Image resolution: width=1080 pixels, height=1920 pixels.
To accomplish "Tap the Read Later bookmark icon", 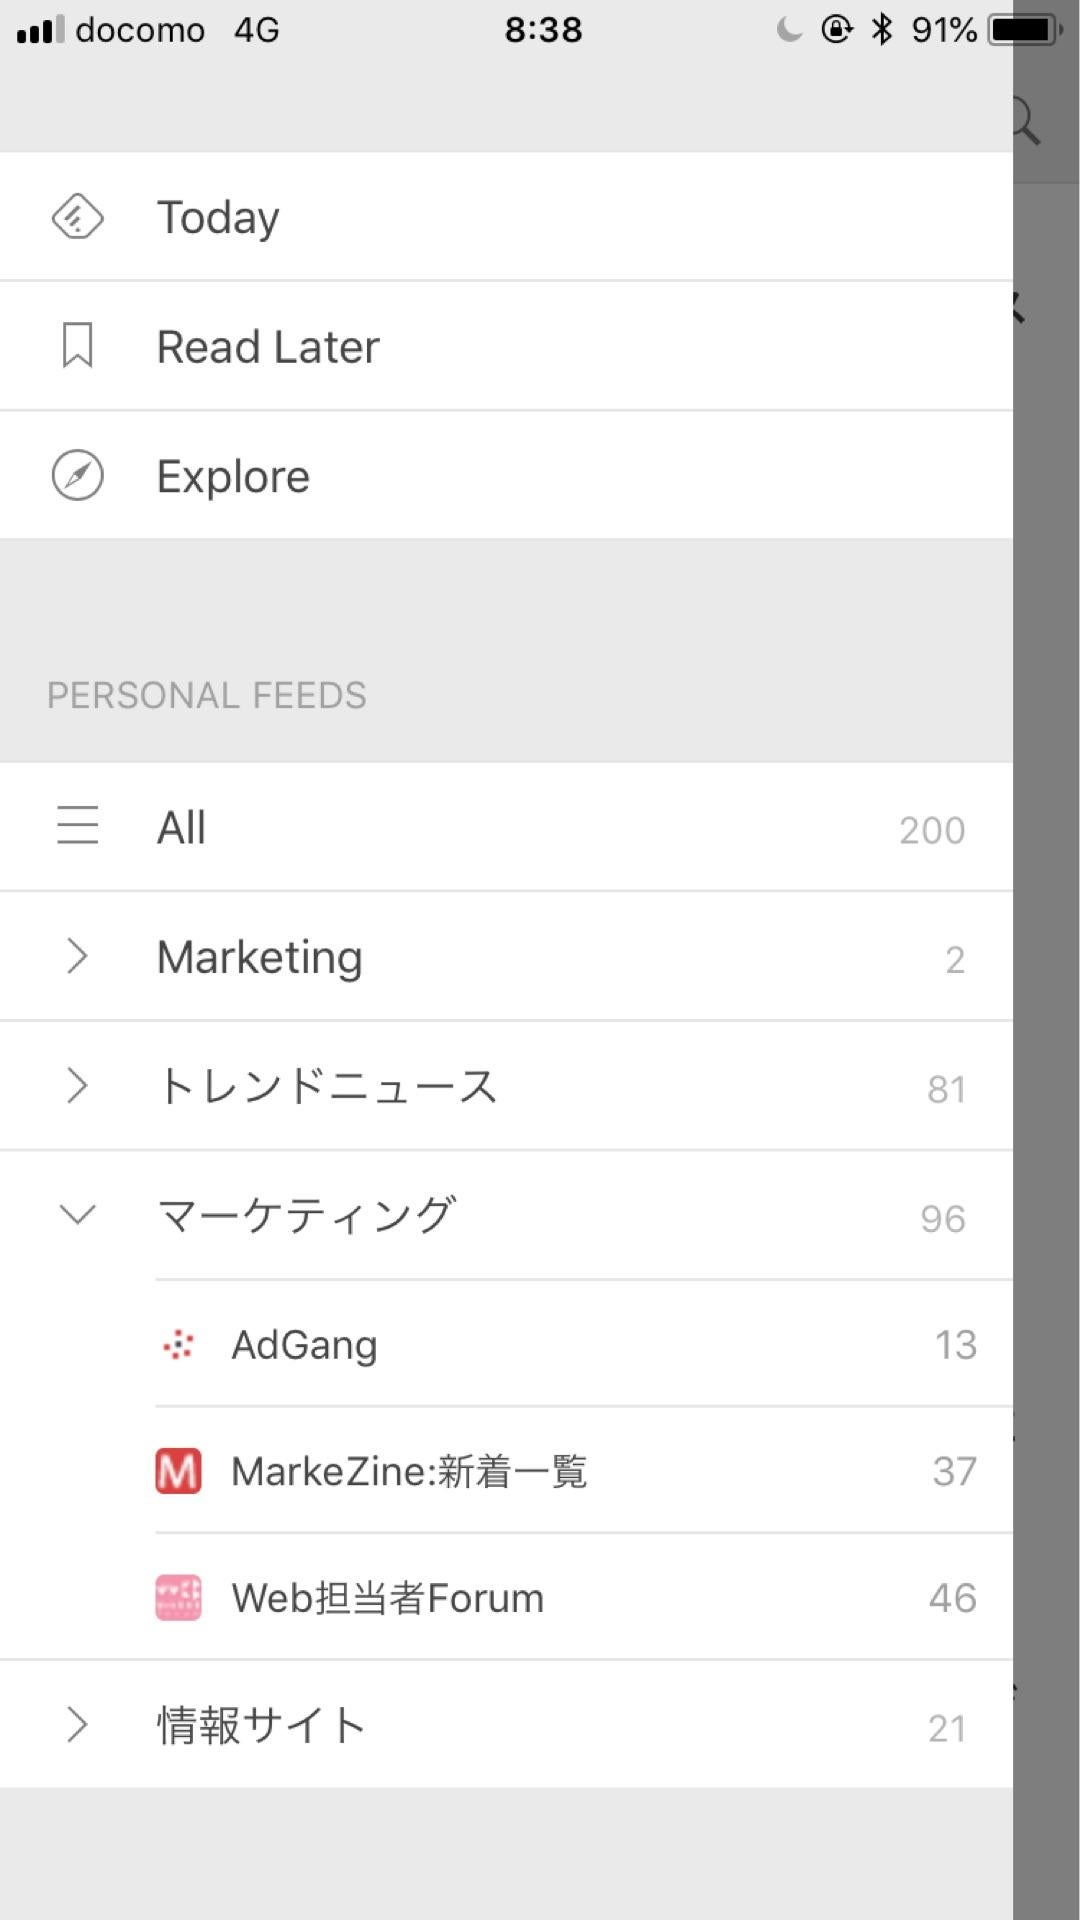I will (x=77, y=346).
